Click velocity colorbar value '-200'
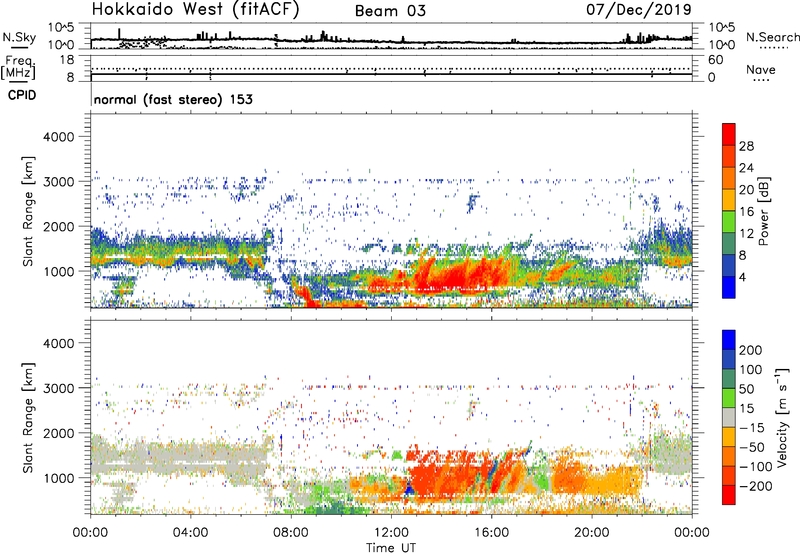800x554 pixels. pyautogui.click(x=756, y=486)
